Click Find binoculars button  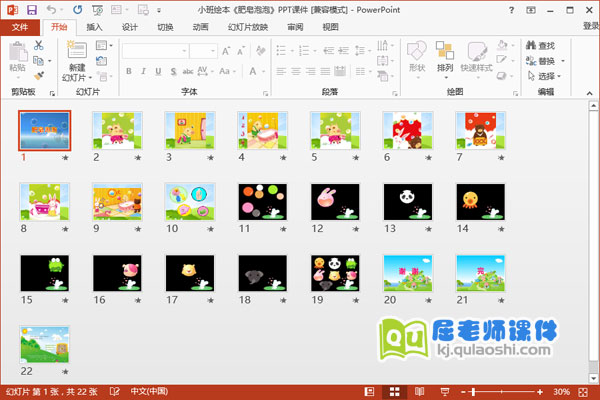540,46
